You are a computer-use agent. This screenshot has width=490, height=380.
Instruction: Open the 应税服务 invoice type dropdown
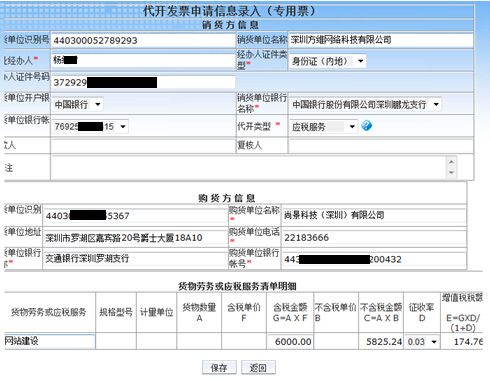tap(323, 127)
